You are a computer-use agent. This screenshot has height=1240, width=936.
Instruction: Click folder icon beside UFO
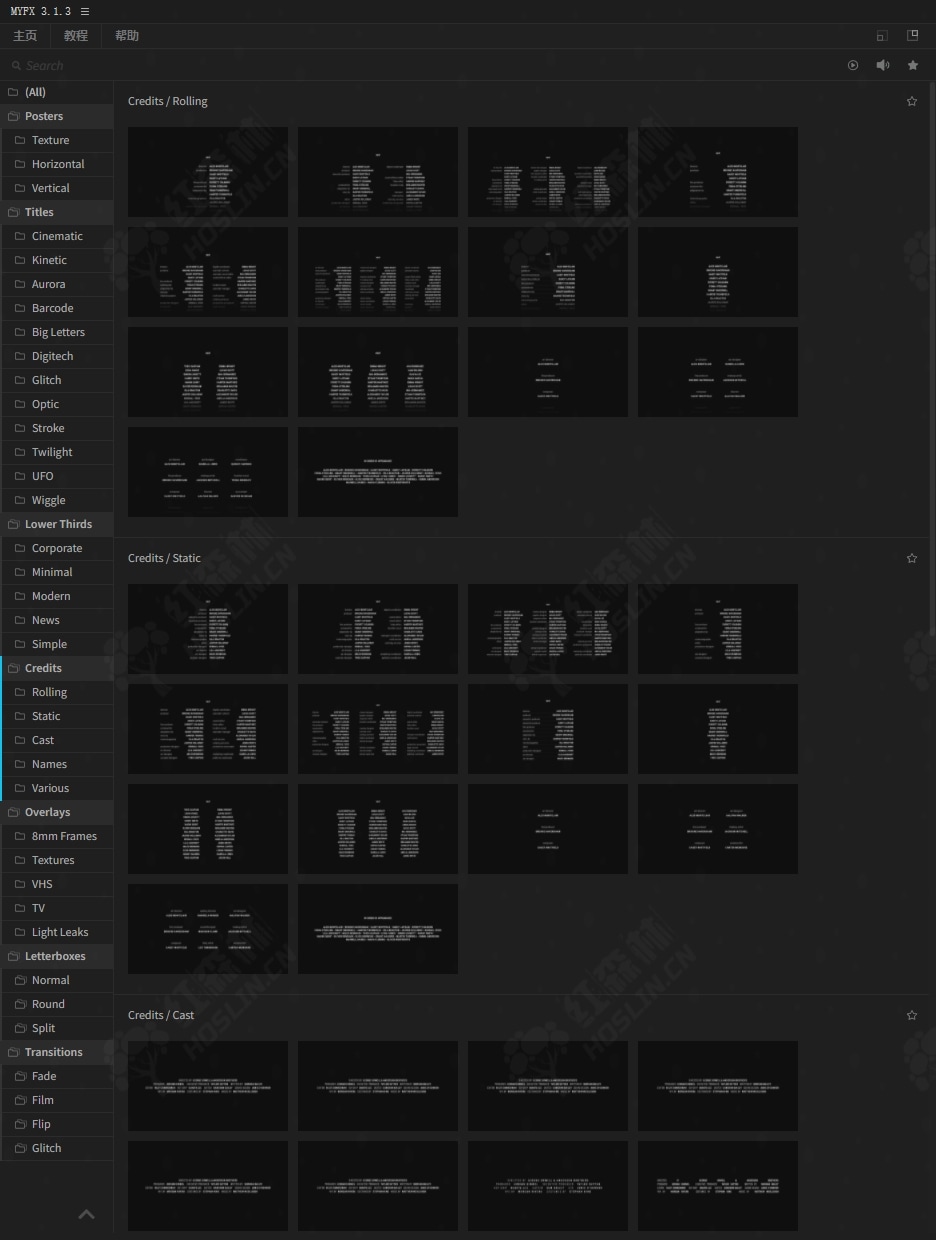pyautogui.click(x=20, y=476)
